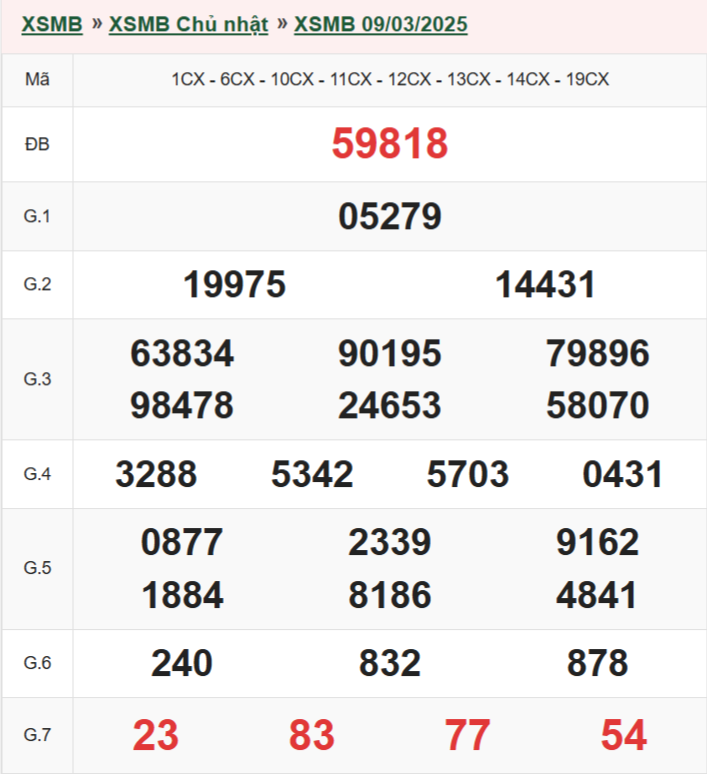This screenshot has width=707, height=774.
Task: Click fourth prize number 5342
Action: point(313,474)
